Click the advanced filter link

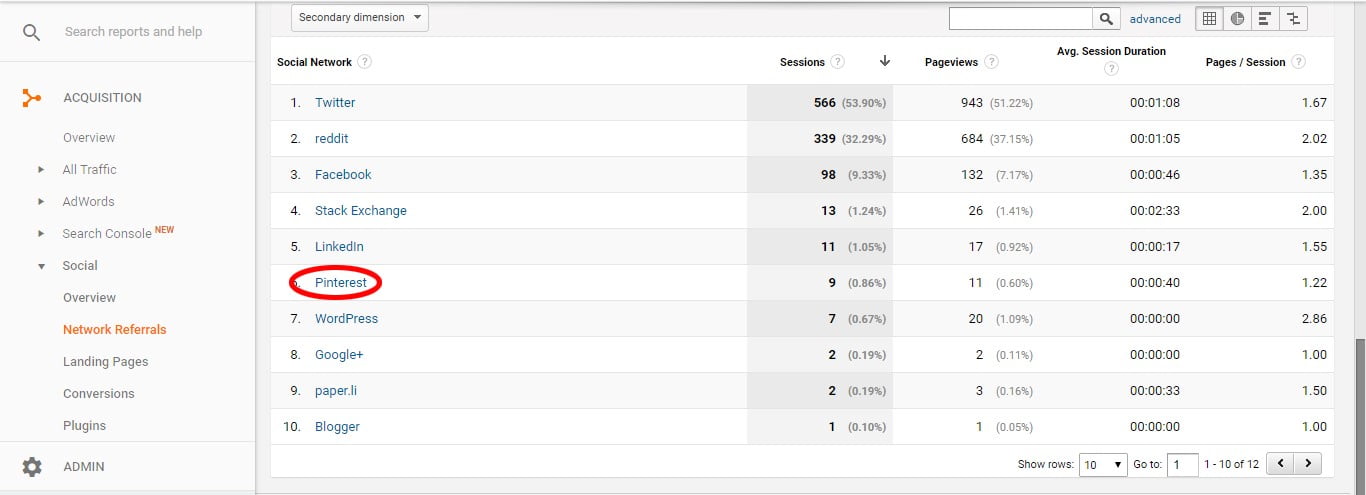1155,19
